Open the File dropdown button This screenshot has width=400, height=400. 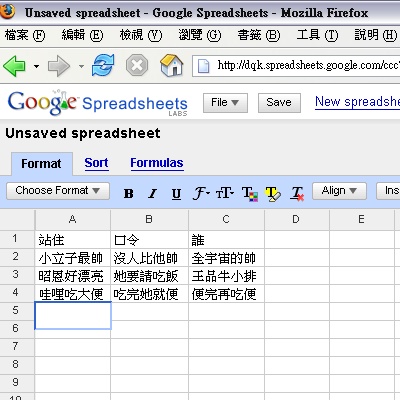point(225,103)
